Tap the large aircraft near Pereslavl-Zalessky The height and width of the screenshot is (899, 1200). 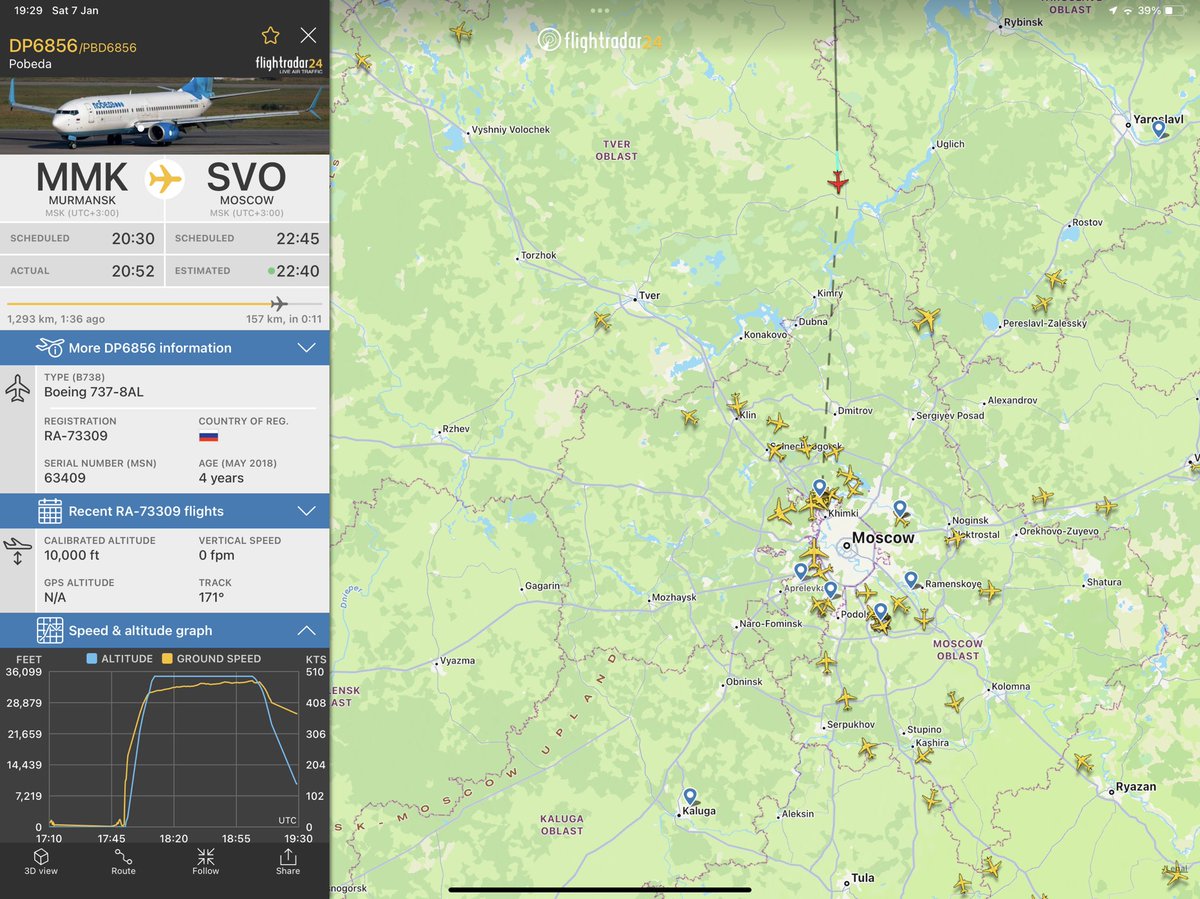(926, 320)
